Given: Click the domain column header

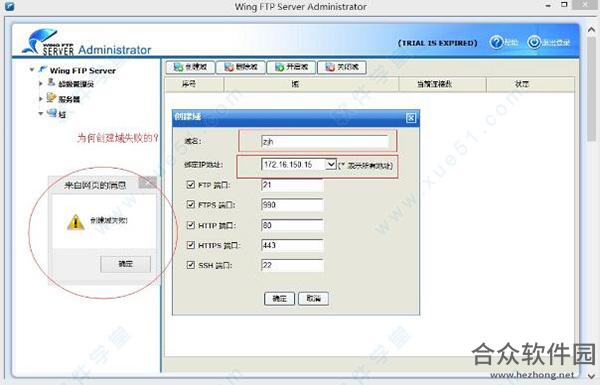Looking at the screenshot, I should point(311,84).
